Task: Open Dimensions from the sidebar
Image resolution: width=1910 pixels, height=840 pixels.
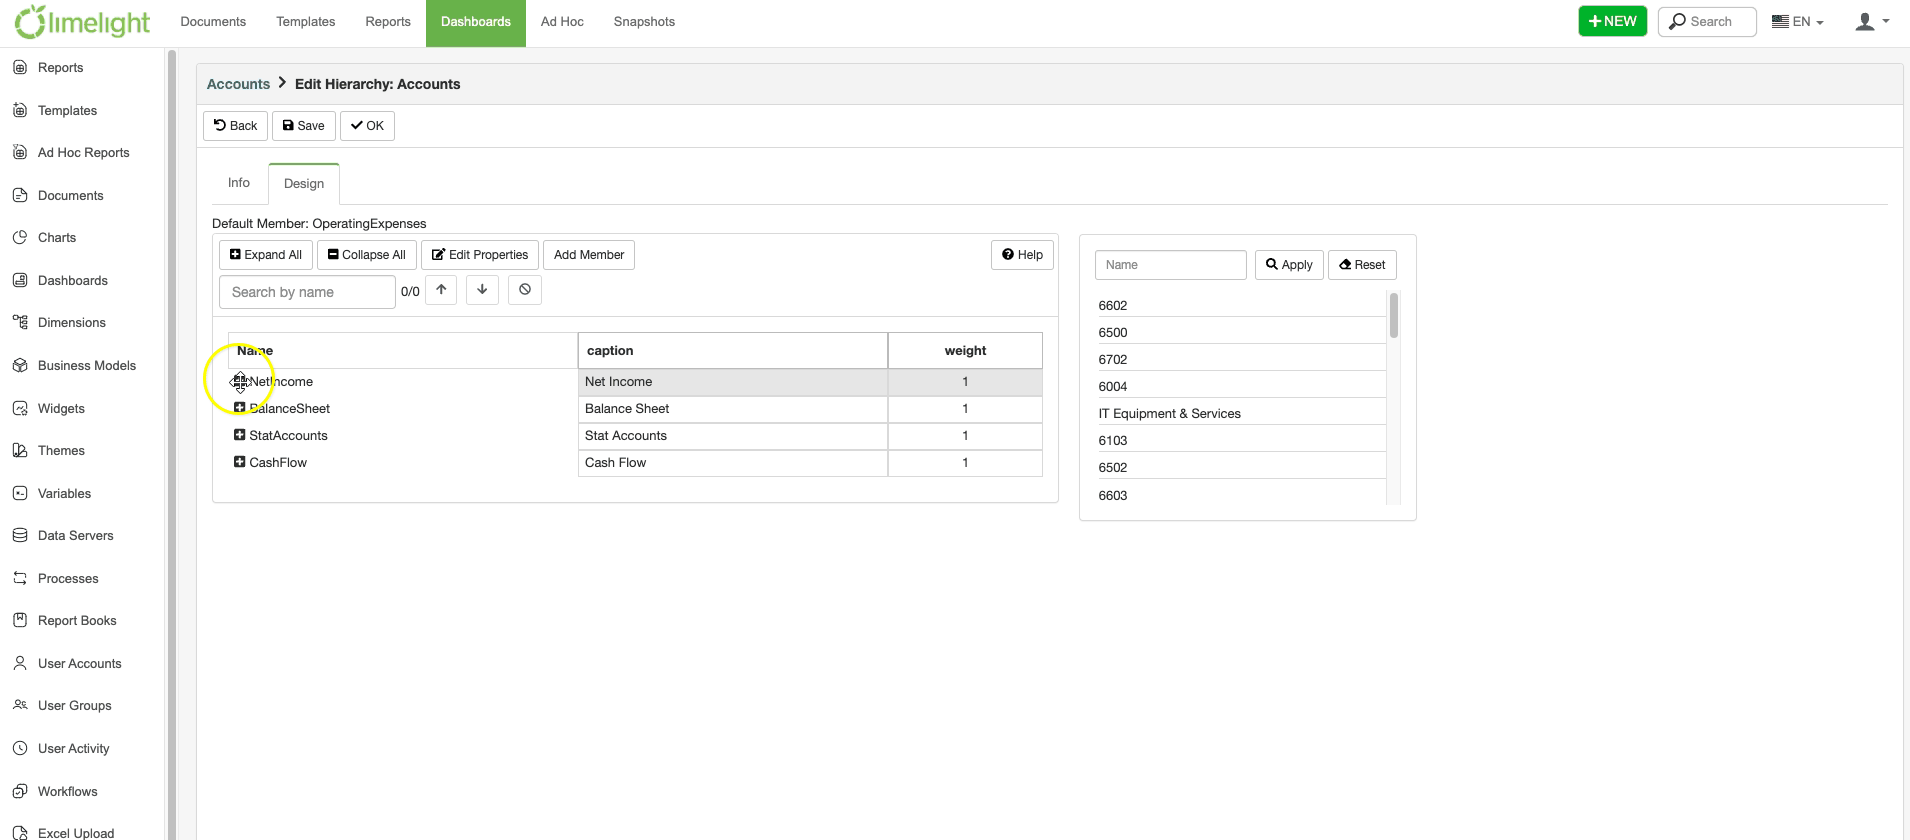Action: (x=71, y=323)
